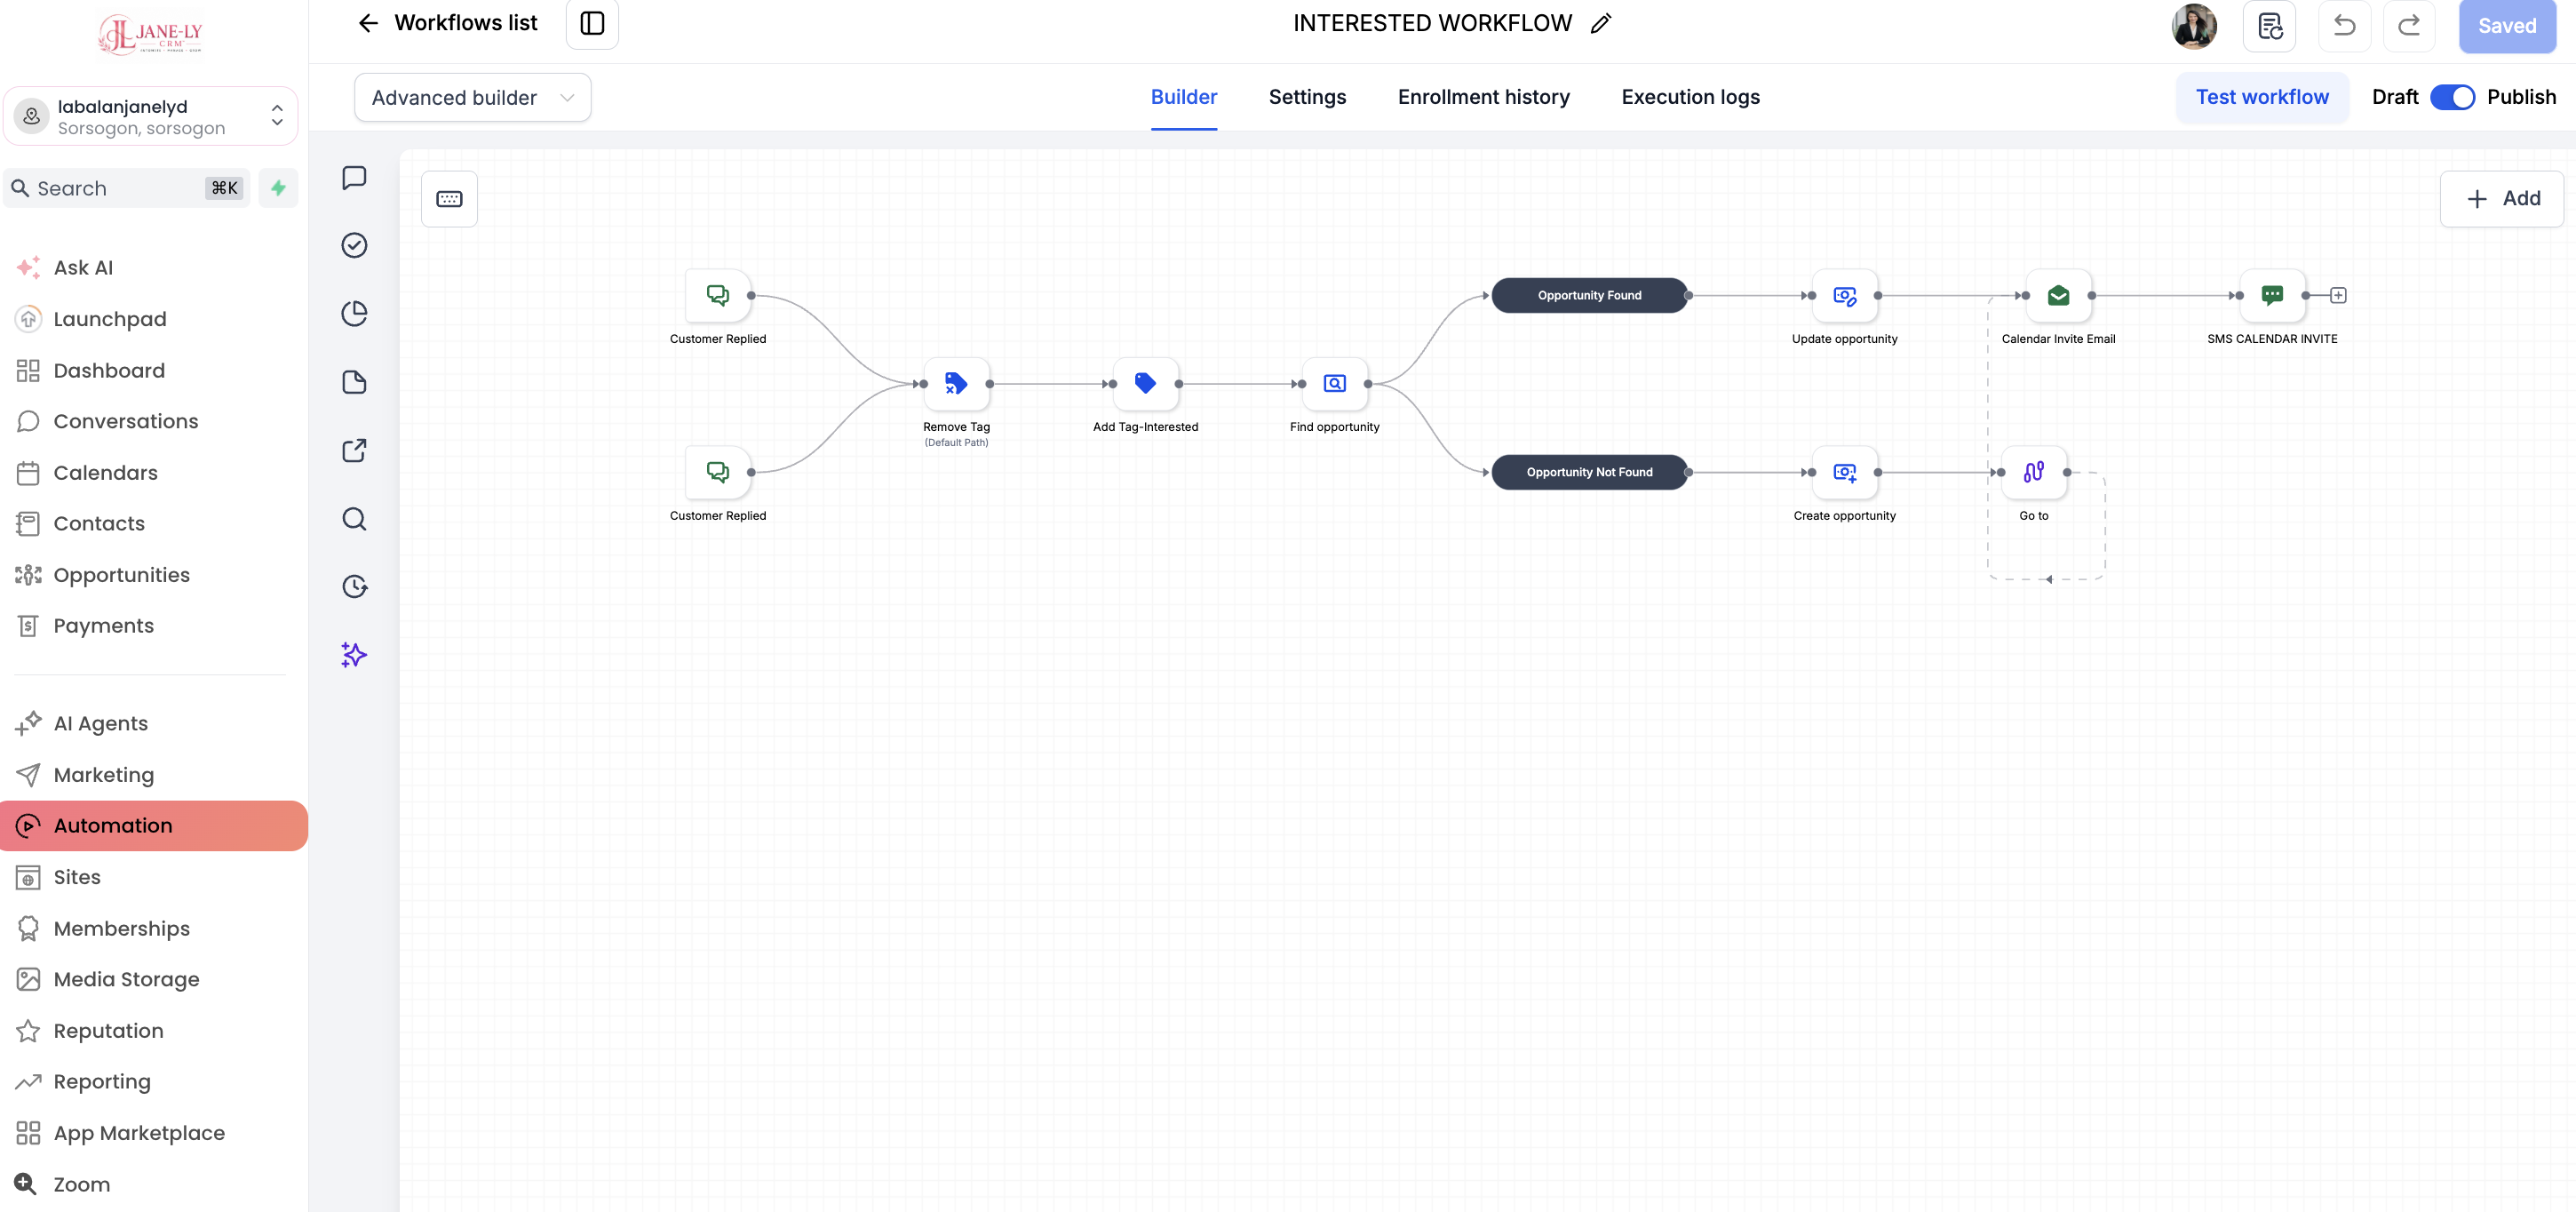
Task: Go back to Workflows list
Action: [447, 23]
